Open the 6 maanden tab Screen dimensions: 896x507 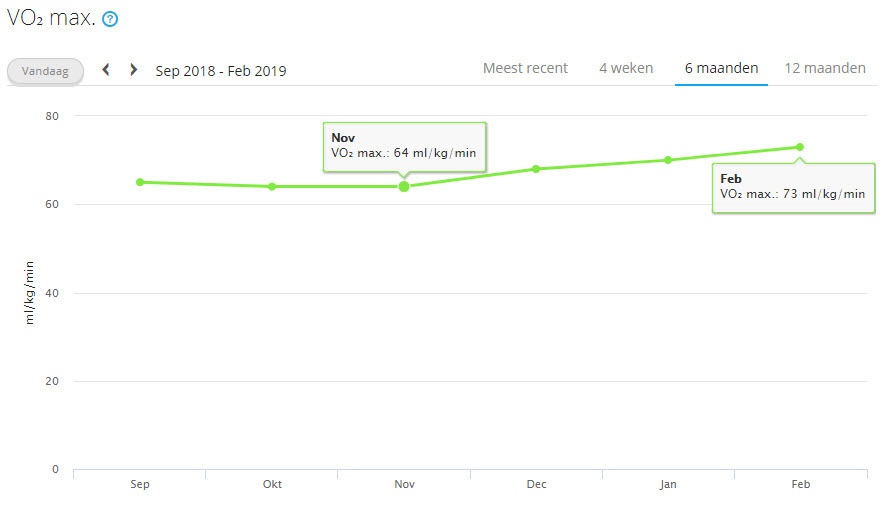(721, 68)
